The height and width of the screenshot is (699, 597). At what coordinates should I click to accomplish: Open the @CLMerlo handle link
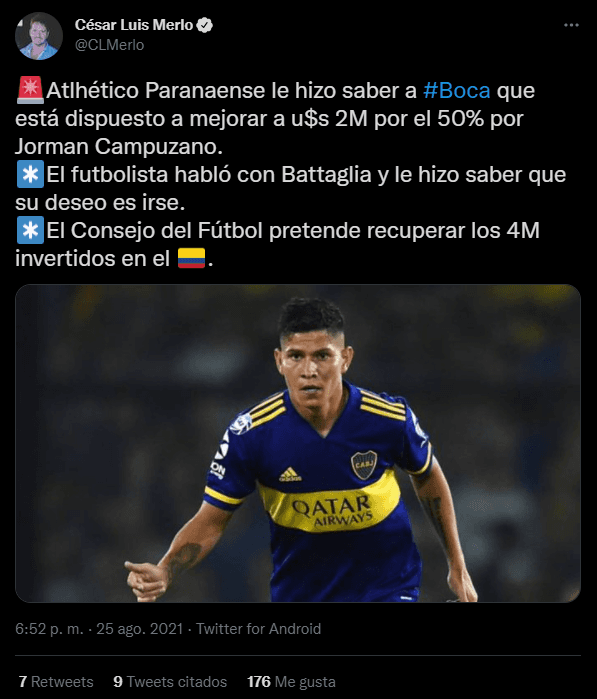coord(110,45)
